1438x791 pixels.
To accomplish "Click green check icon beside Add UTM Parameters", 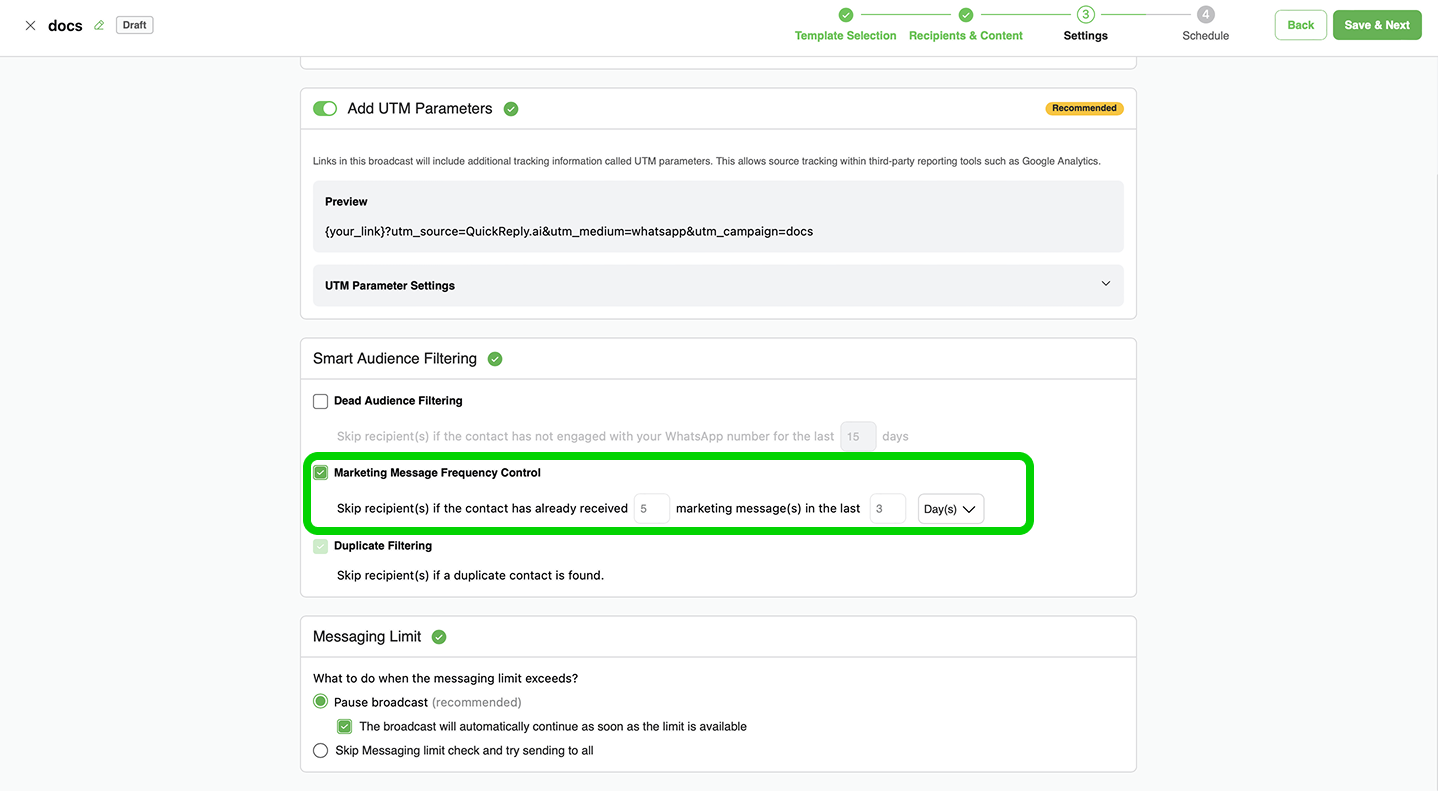I will (x=511, y=109).
